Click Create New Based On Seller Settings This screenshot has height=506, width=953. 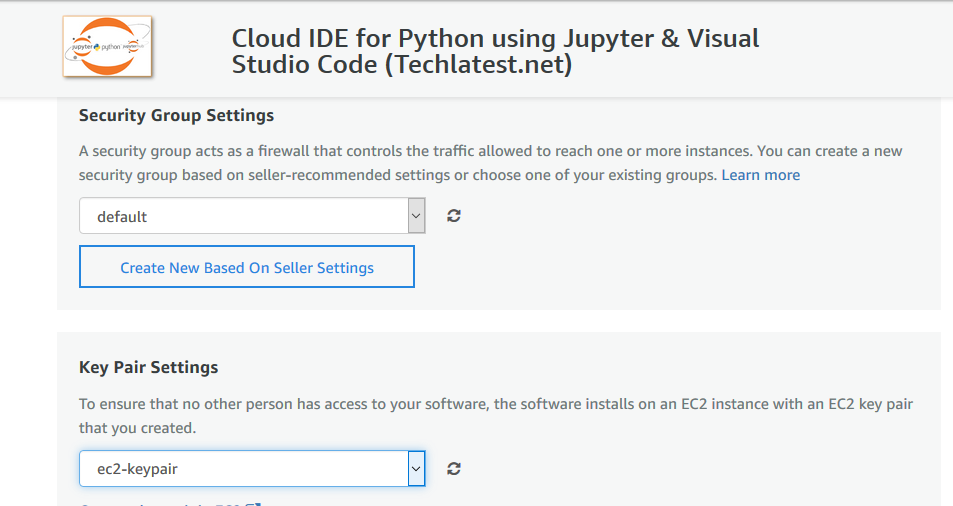247,267
